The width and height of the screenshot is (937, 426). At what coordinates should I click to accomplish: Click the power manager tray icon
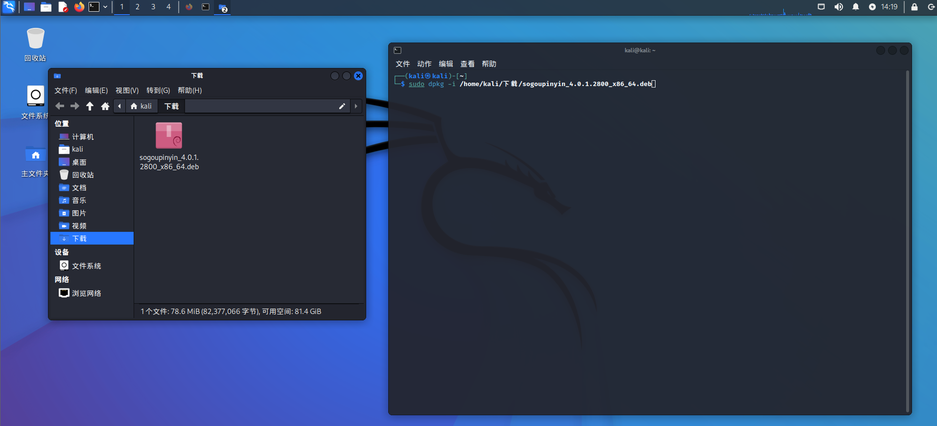(x=872, y=7)
